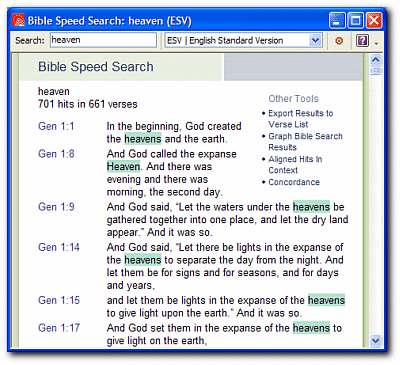Open the purple help icon in toolbar
Viewport: 400px width, 365px height.
(x=362, y=41)
